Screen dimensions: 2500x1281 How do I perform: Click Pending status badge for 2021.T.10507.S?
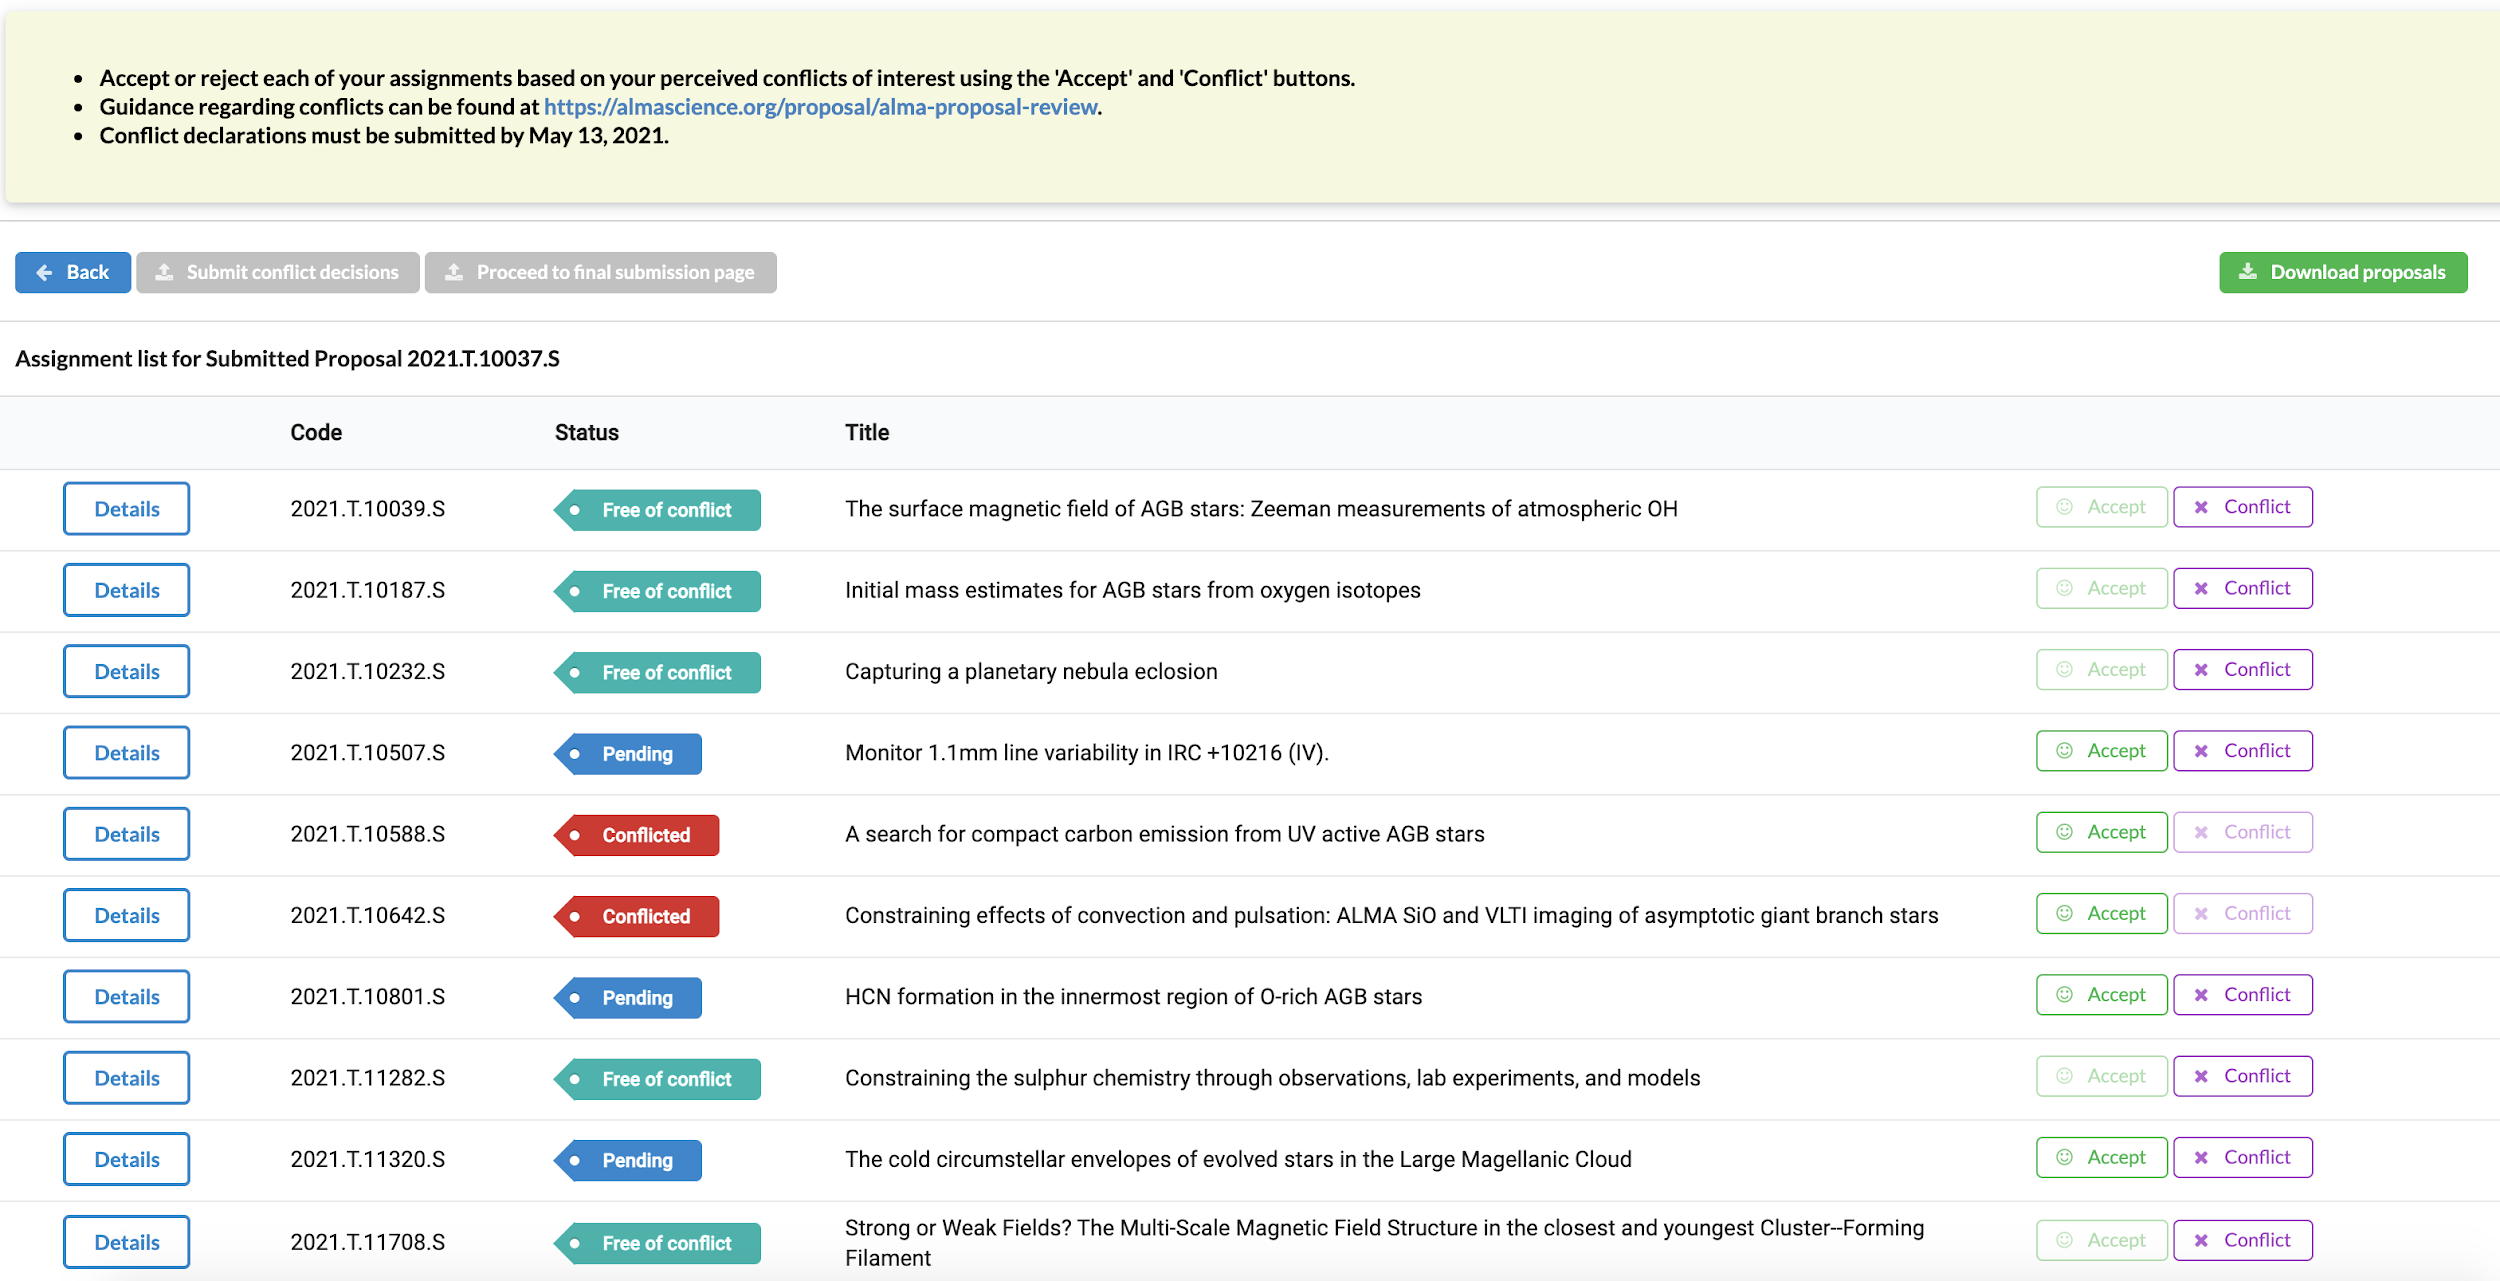click(630, 754)
